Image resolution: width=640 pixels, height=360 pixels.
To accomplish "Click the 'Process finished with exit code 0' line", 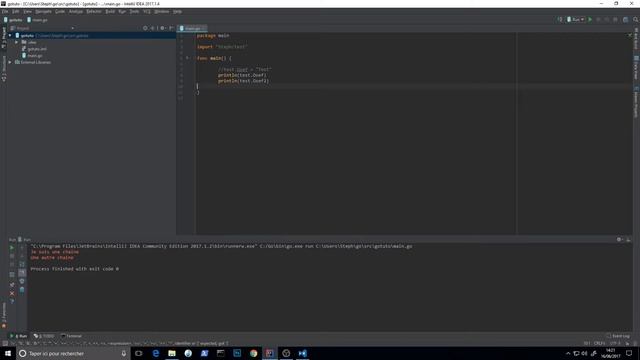I will 75,269.
